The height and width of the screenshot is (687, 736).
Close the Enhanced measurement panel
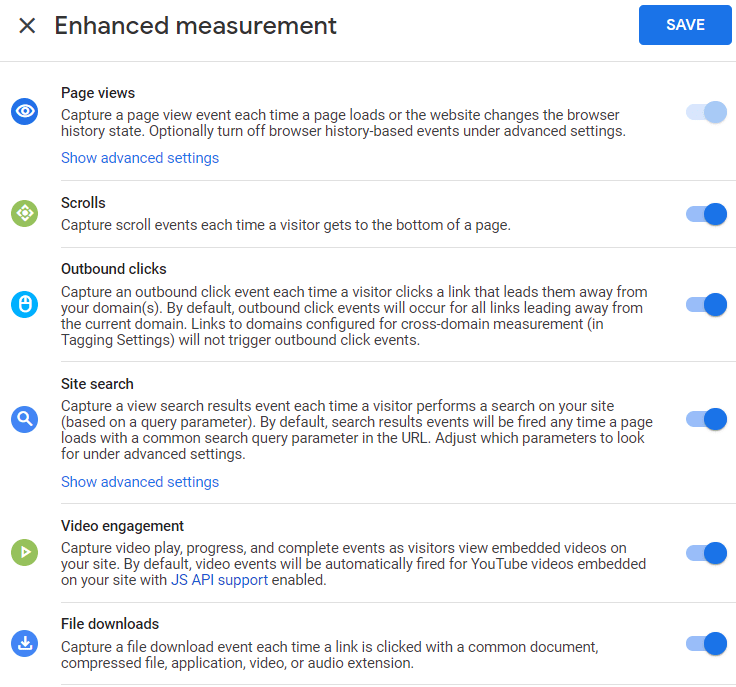[x=27, y=25]
